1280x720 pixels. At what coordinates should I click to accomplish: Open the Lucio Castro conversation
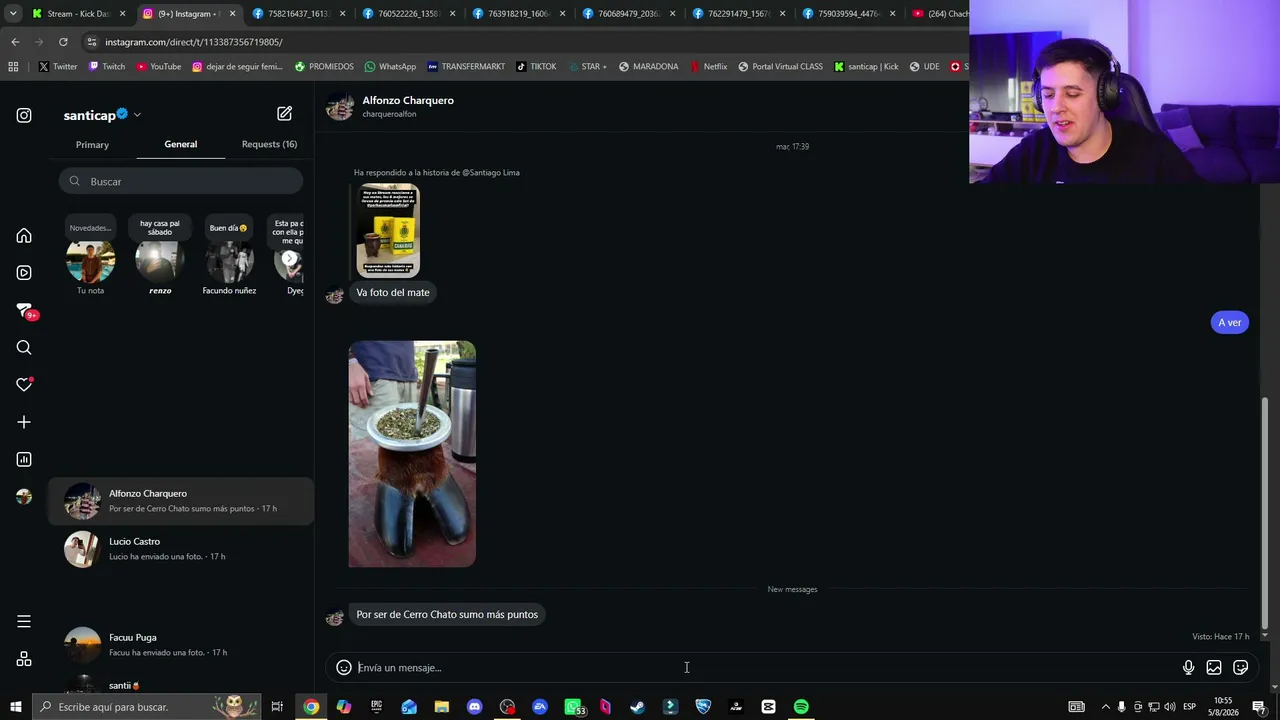coord(181,549)
